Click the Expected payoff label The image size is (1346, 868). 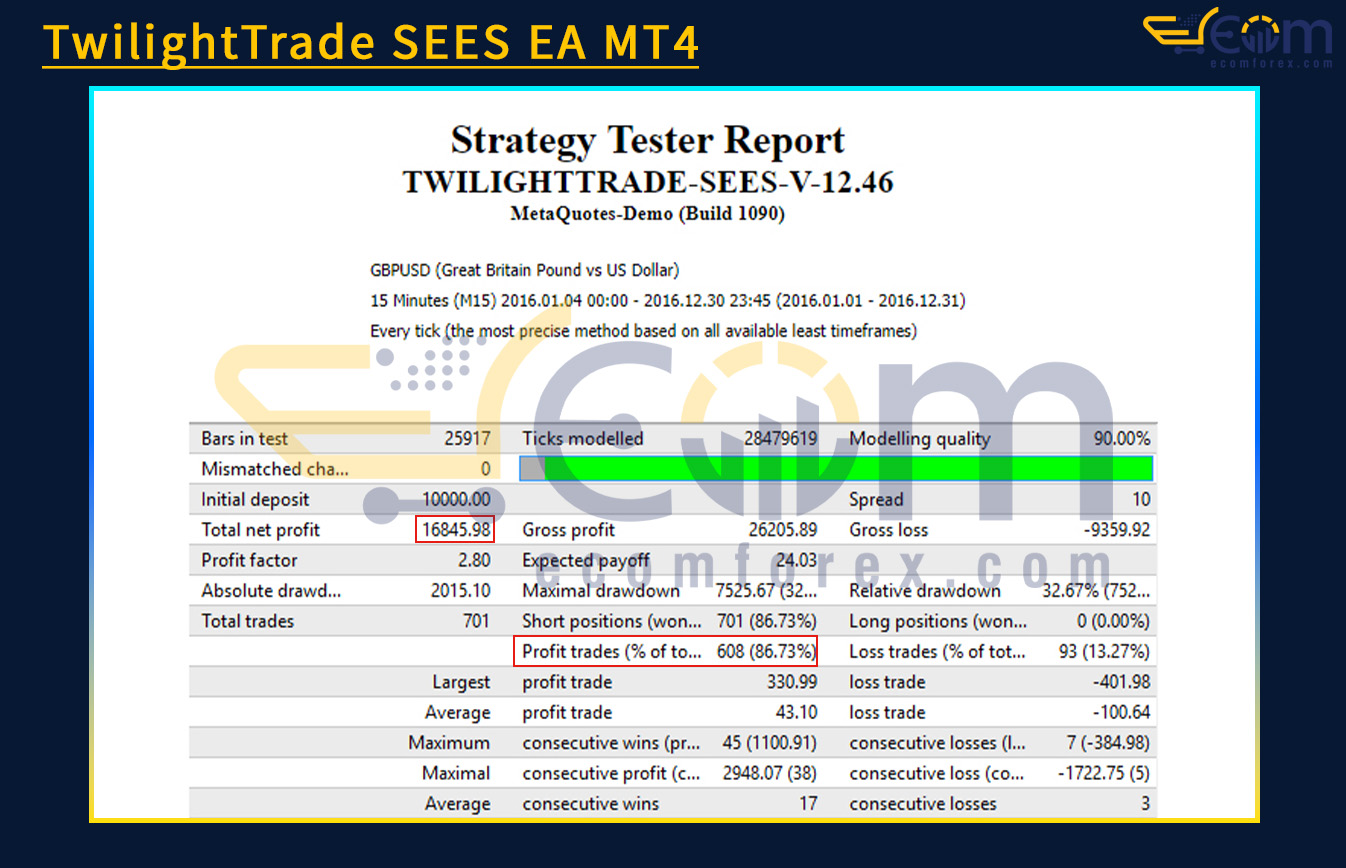[586, 560]
